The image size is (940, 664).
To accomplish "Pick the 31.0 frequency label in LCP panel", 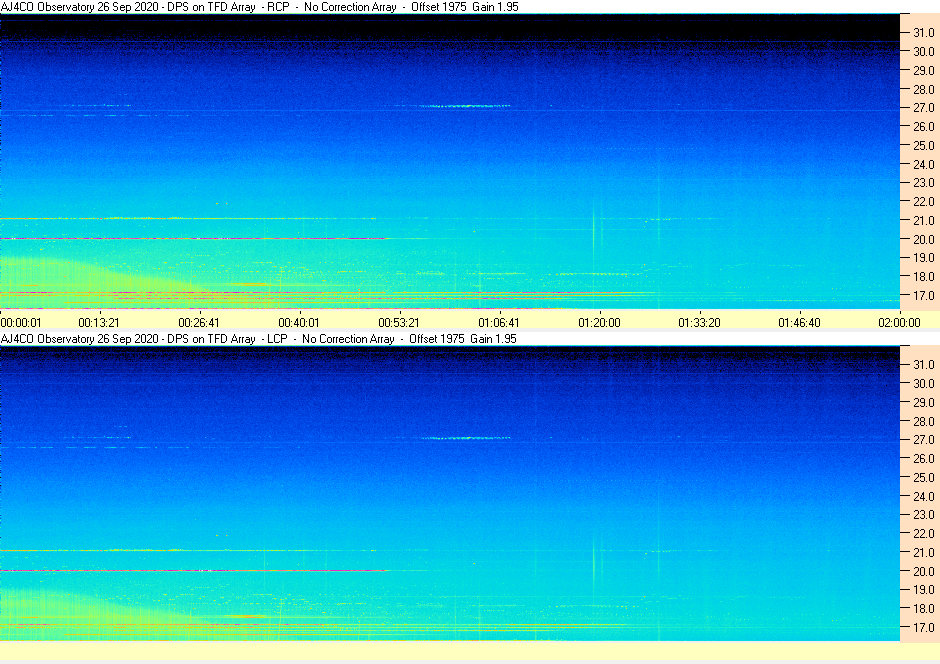I will tap(924, 365).
